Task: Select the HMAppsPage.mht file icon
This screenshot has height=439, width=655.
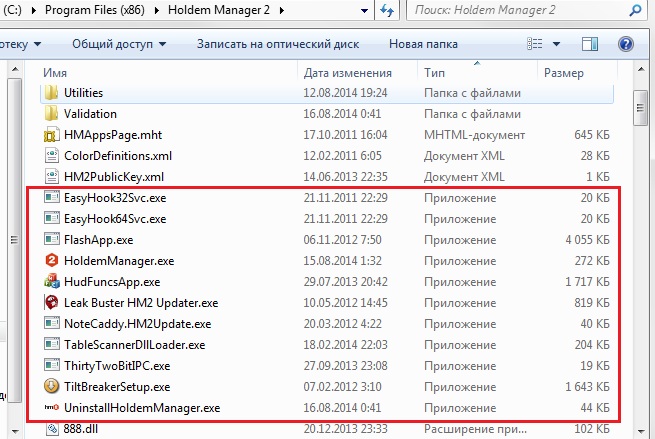Action: (51, 135)
